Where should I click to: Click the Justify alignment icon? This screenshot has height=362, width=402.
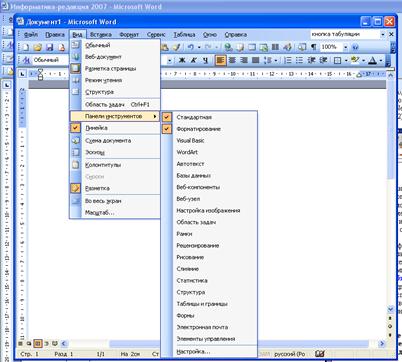256,60
